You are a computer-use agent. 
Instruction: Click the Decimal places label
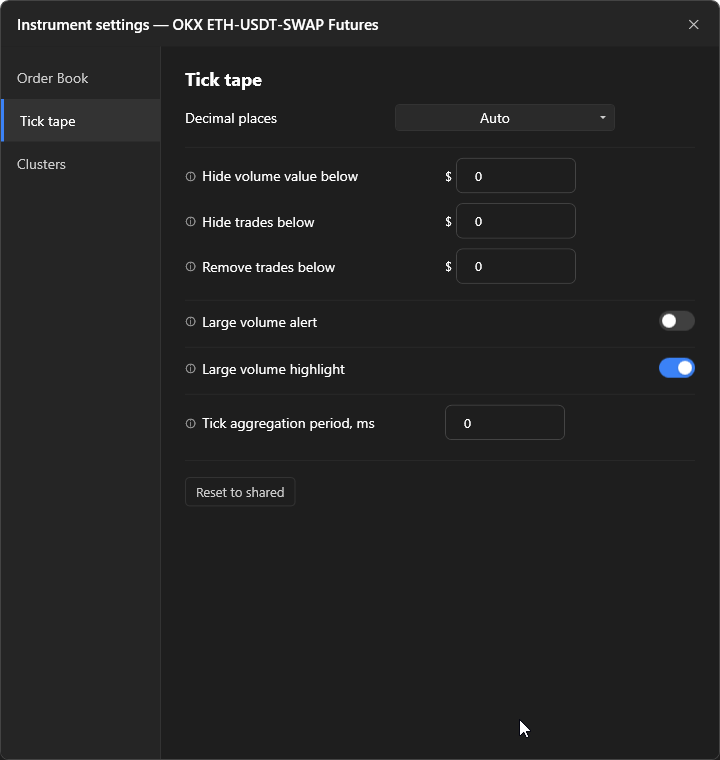(x=231, y=118)
